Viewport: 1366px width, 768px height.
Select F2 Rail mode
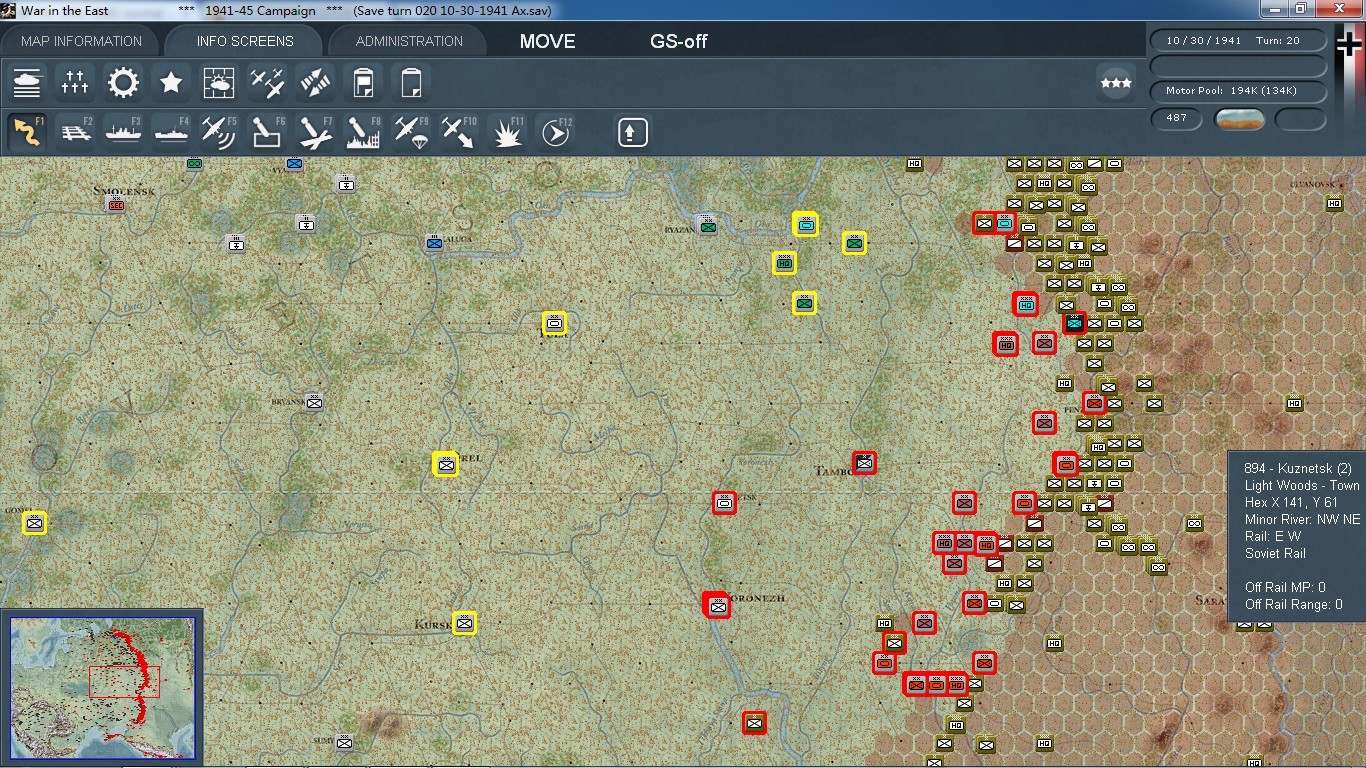tap(75, 132)
